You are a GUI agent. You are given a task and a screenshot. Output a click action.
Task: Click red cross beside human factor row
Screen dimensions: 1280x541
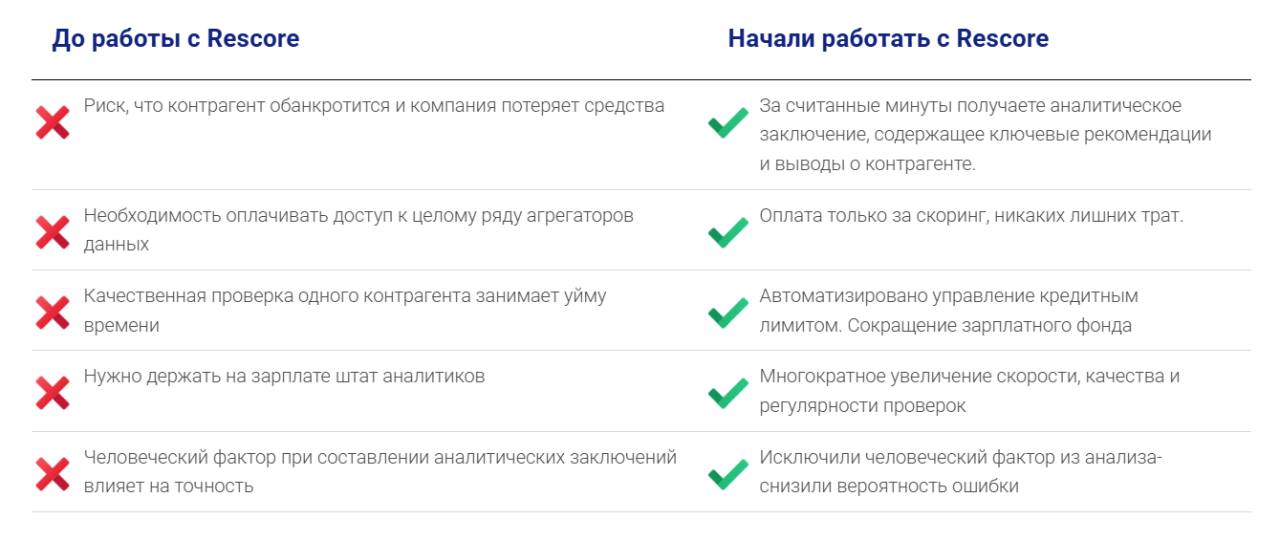click(x=52, y=474)
